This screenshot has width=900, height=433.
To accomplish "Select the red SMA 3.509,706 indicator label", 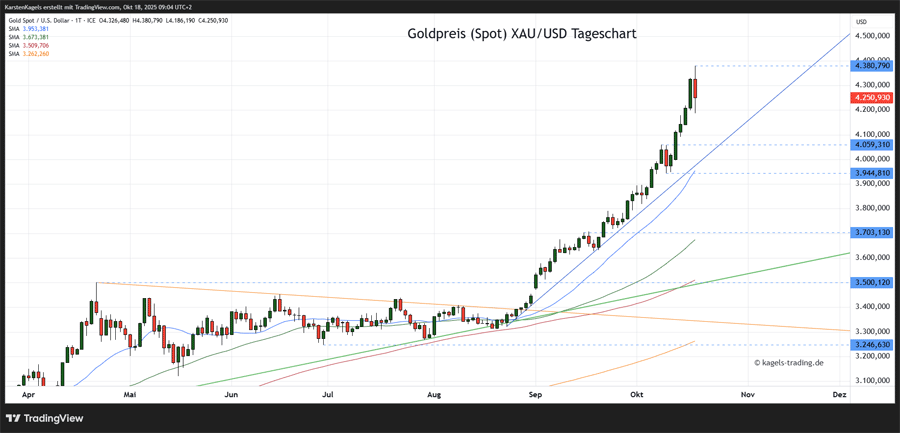I will click(x=27, y=45).
